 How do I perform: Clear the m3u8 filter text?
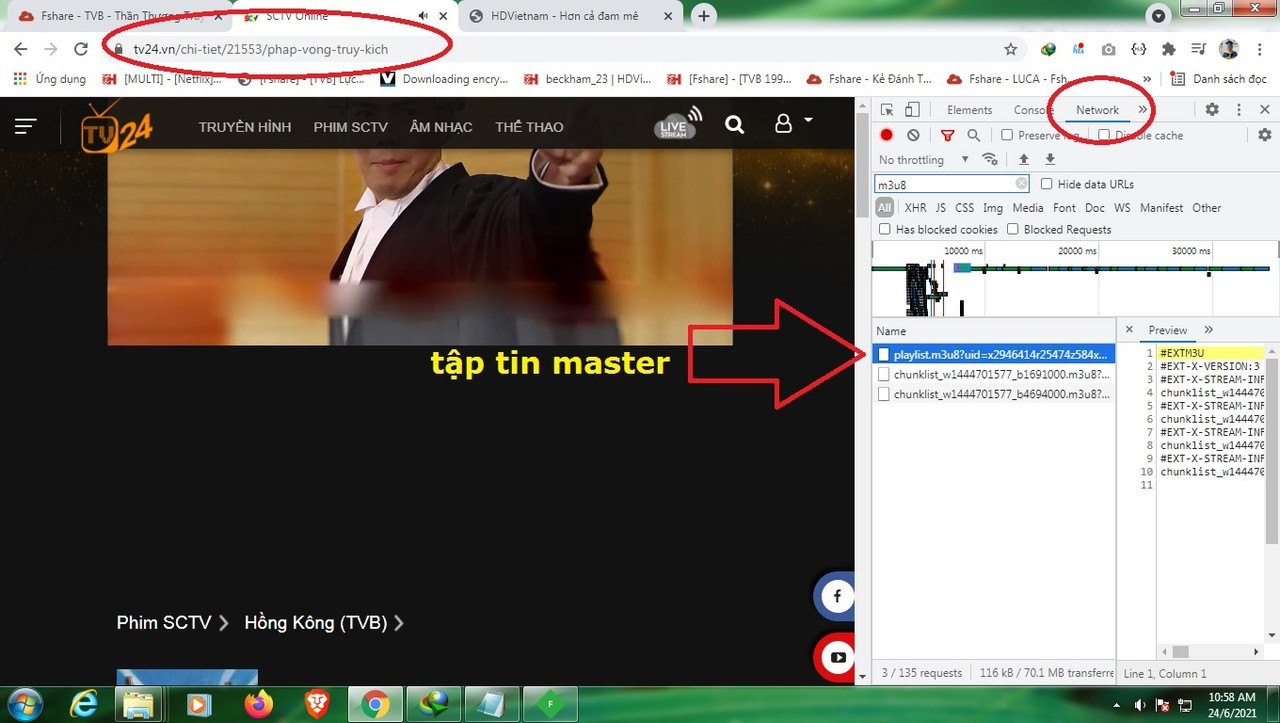pyautogui.click(x=1021, y=184)
